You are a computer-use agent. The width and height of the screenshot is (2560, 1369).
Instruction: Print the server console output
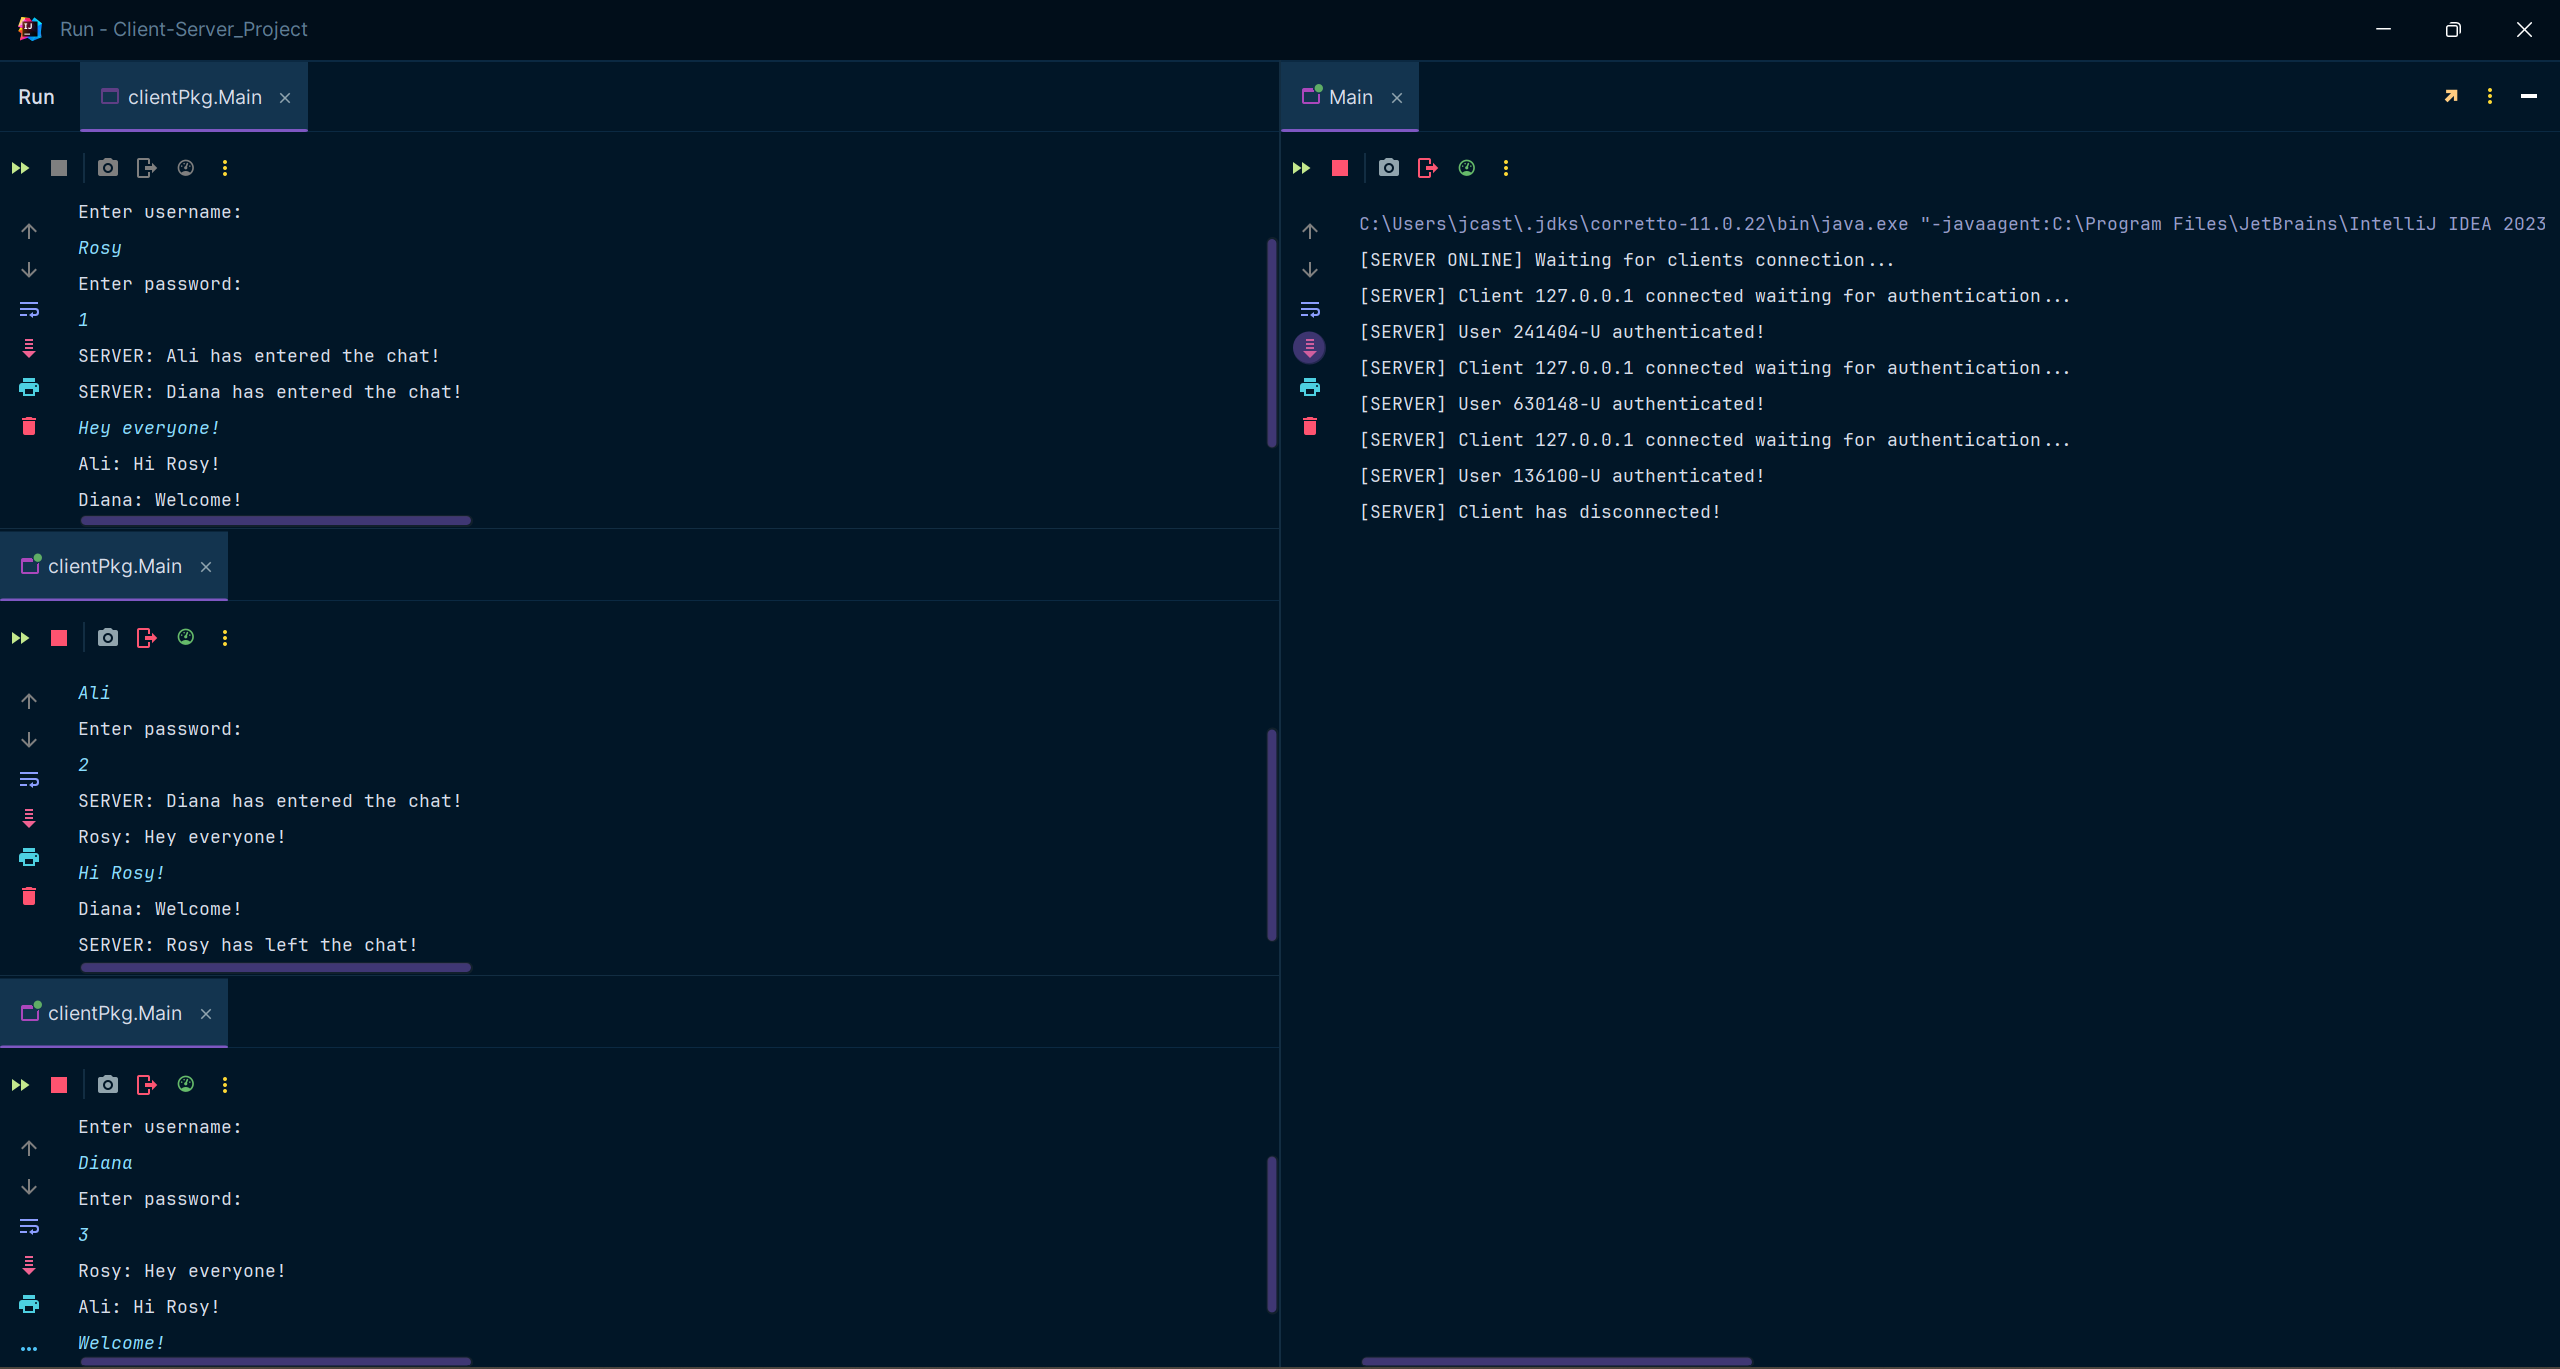1310,387
